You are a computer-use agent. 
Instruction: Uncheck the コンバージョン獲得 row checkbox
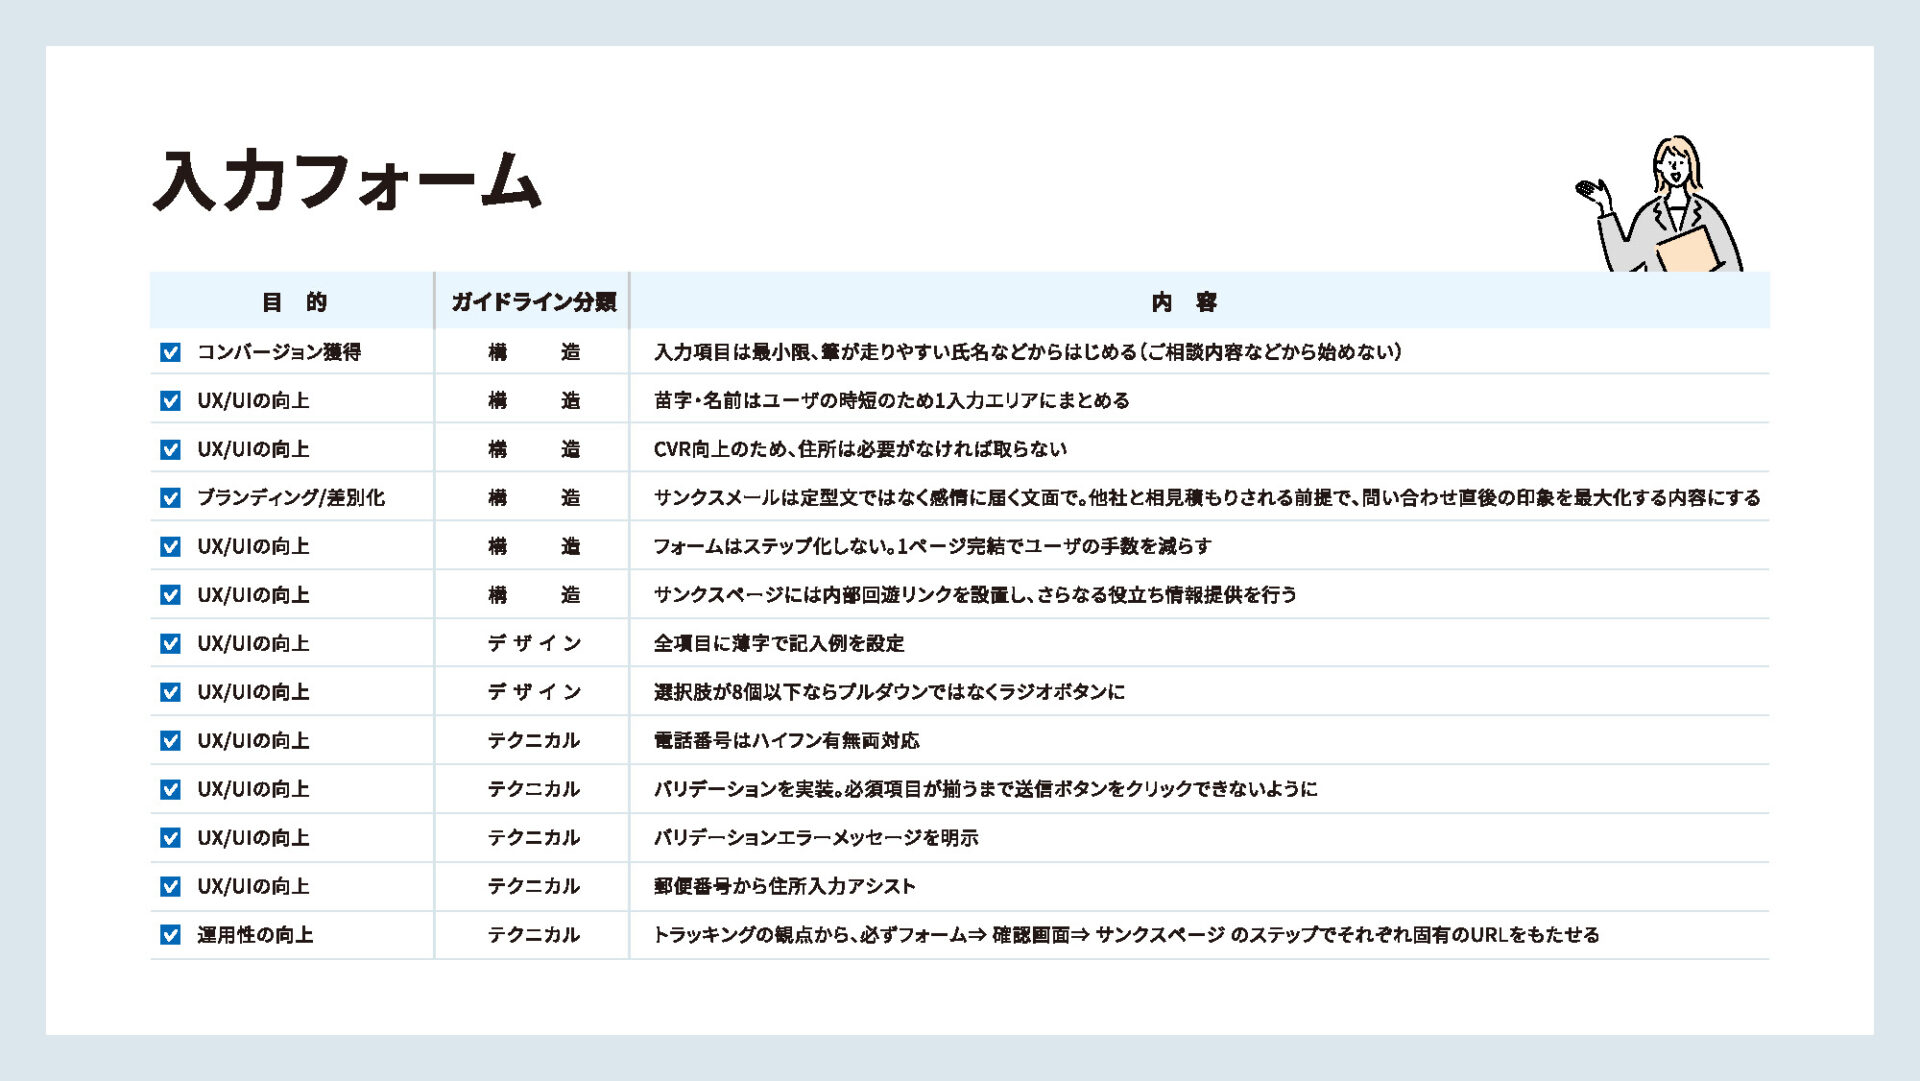(x=170, y=352)
